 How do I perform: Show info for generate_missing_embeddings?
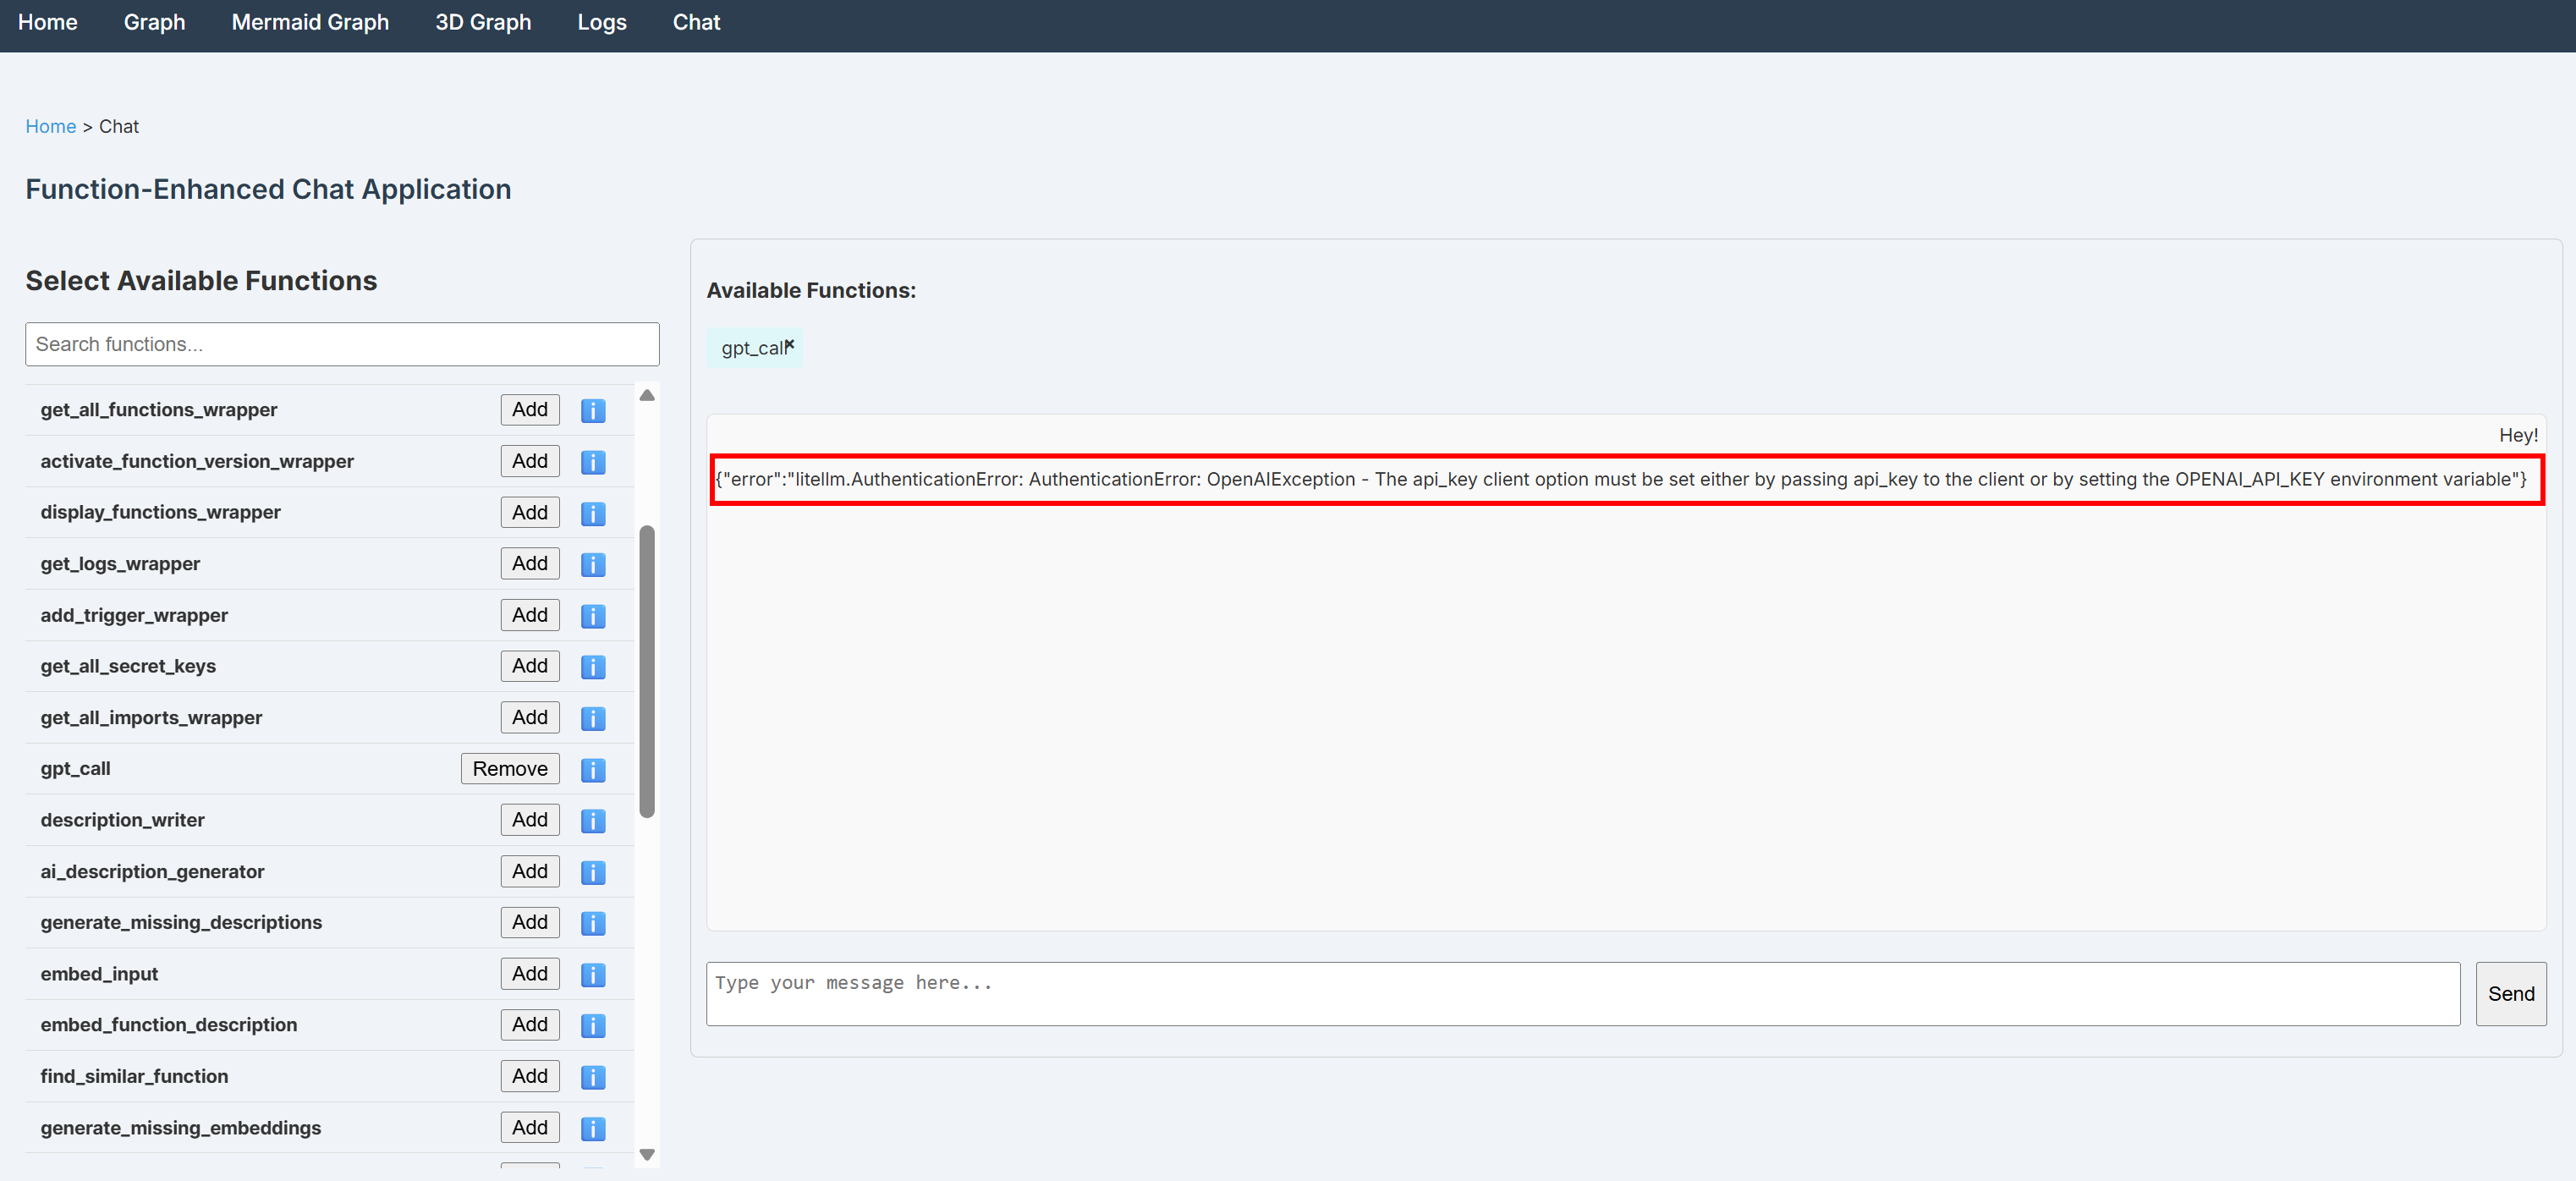592,1128
